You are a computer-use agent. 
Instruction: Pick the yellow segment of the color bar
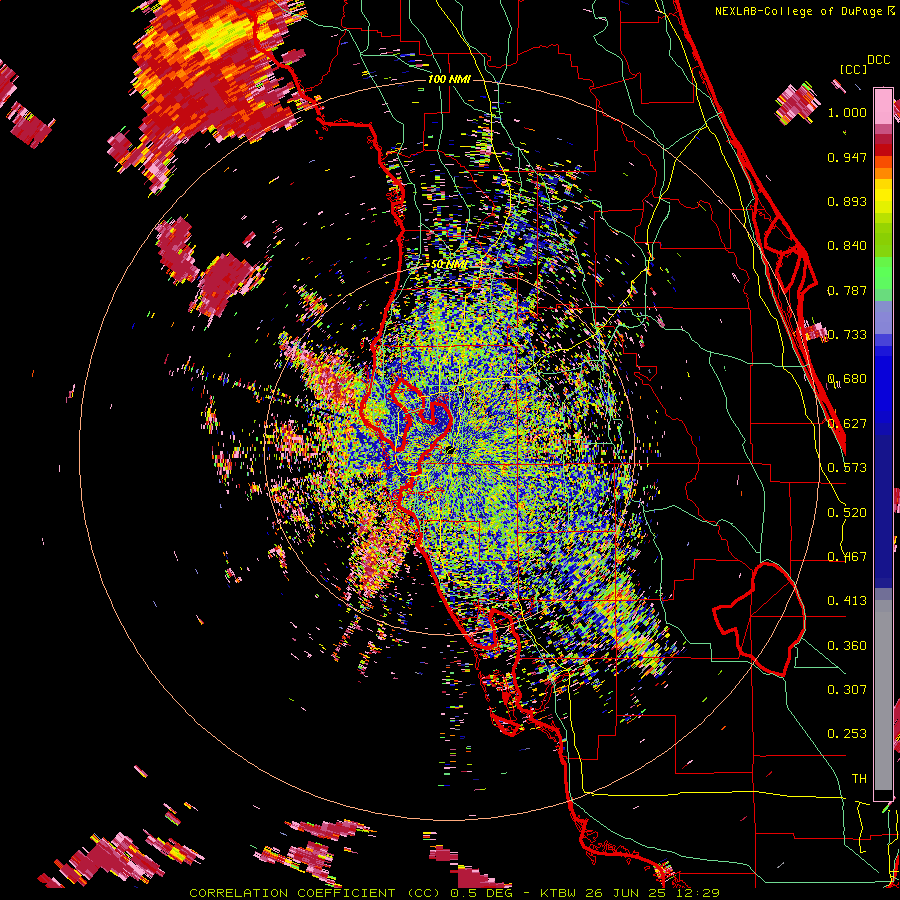(883, 196)
